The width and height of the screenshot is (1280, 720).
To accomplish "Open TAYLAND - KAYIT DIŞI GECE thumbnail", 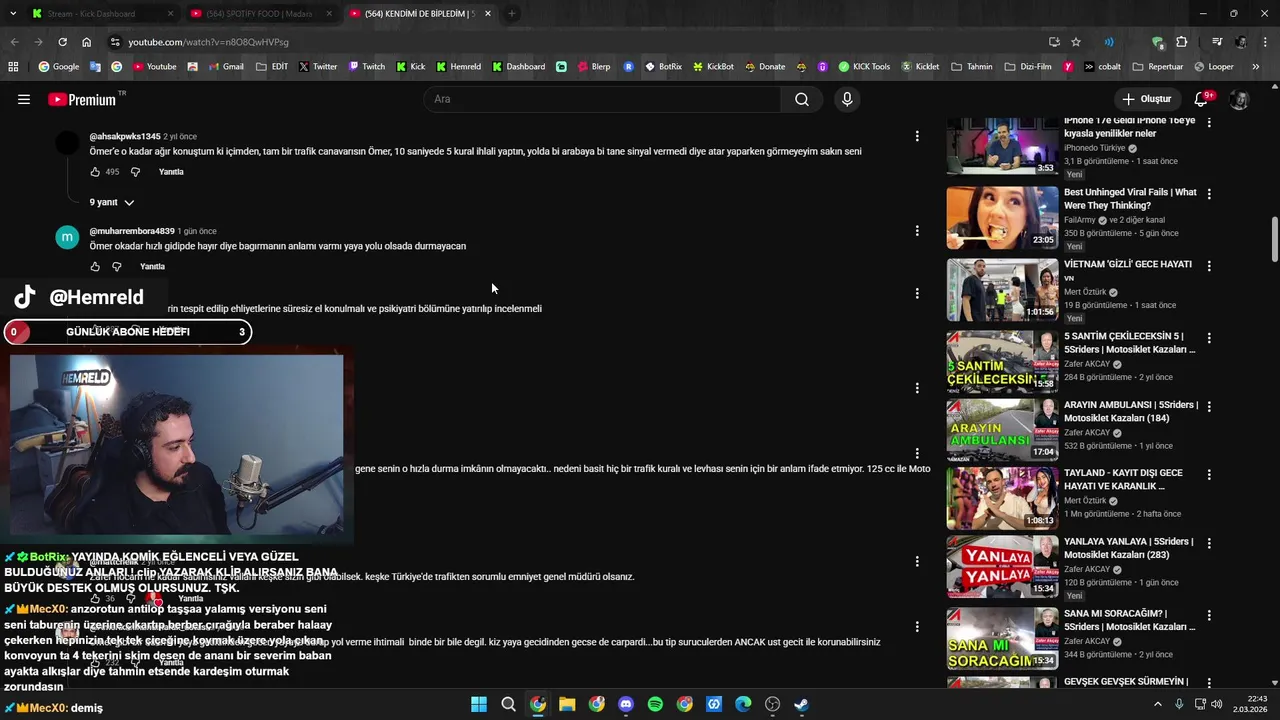I will click(1002, 498).
